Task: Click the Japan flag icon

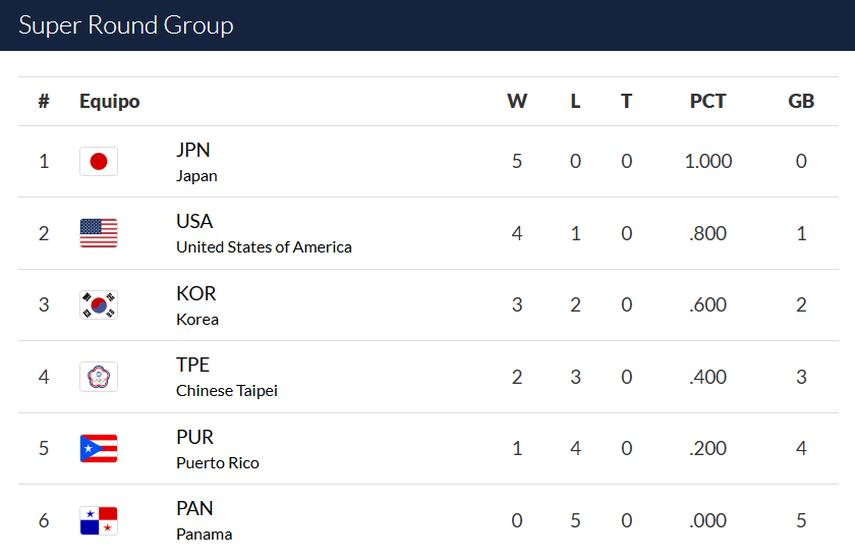Action: click(98, 162)
